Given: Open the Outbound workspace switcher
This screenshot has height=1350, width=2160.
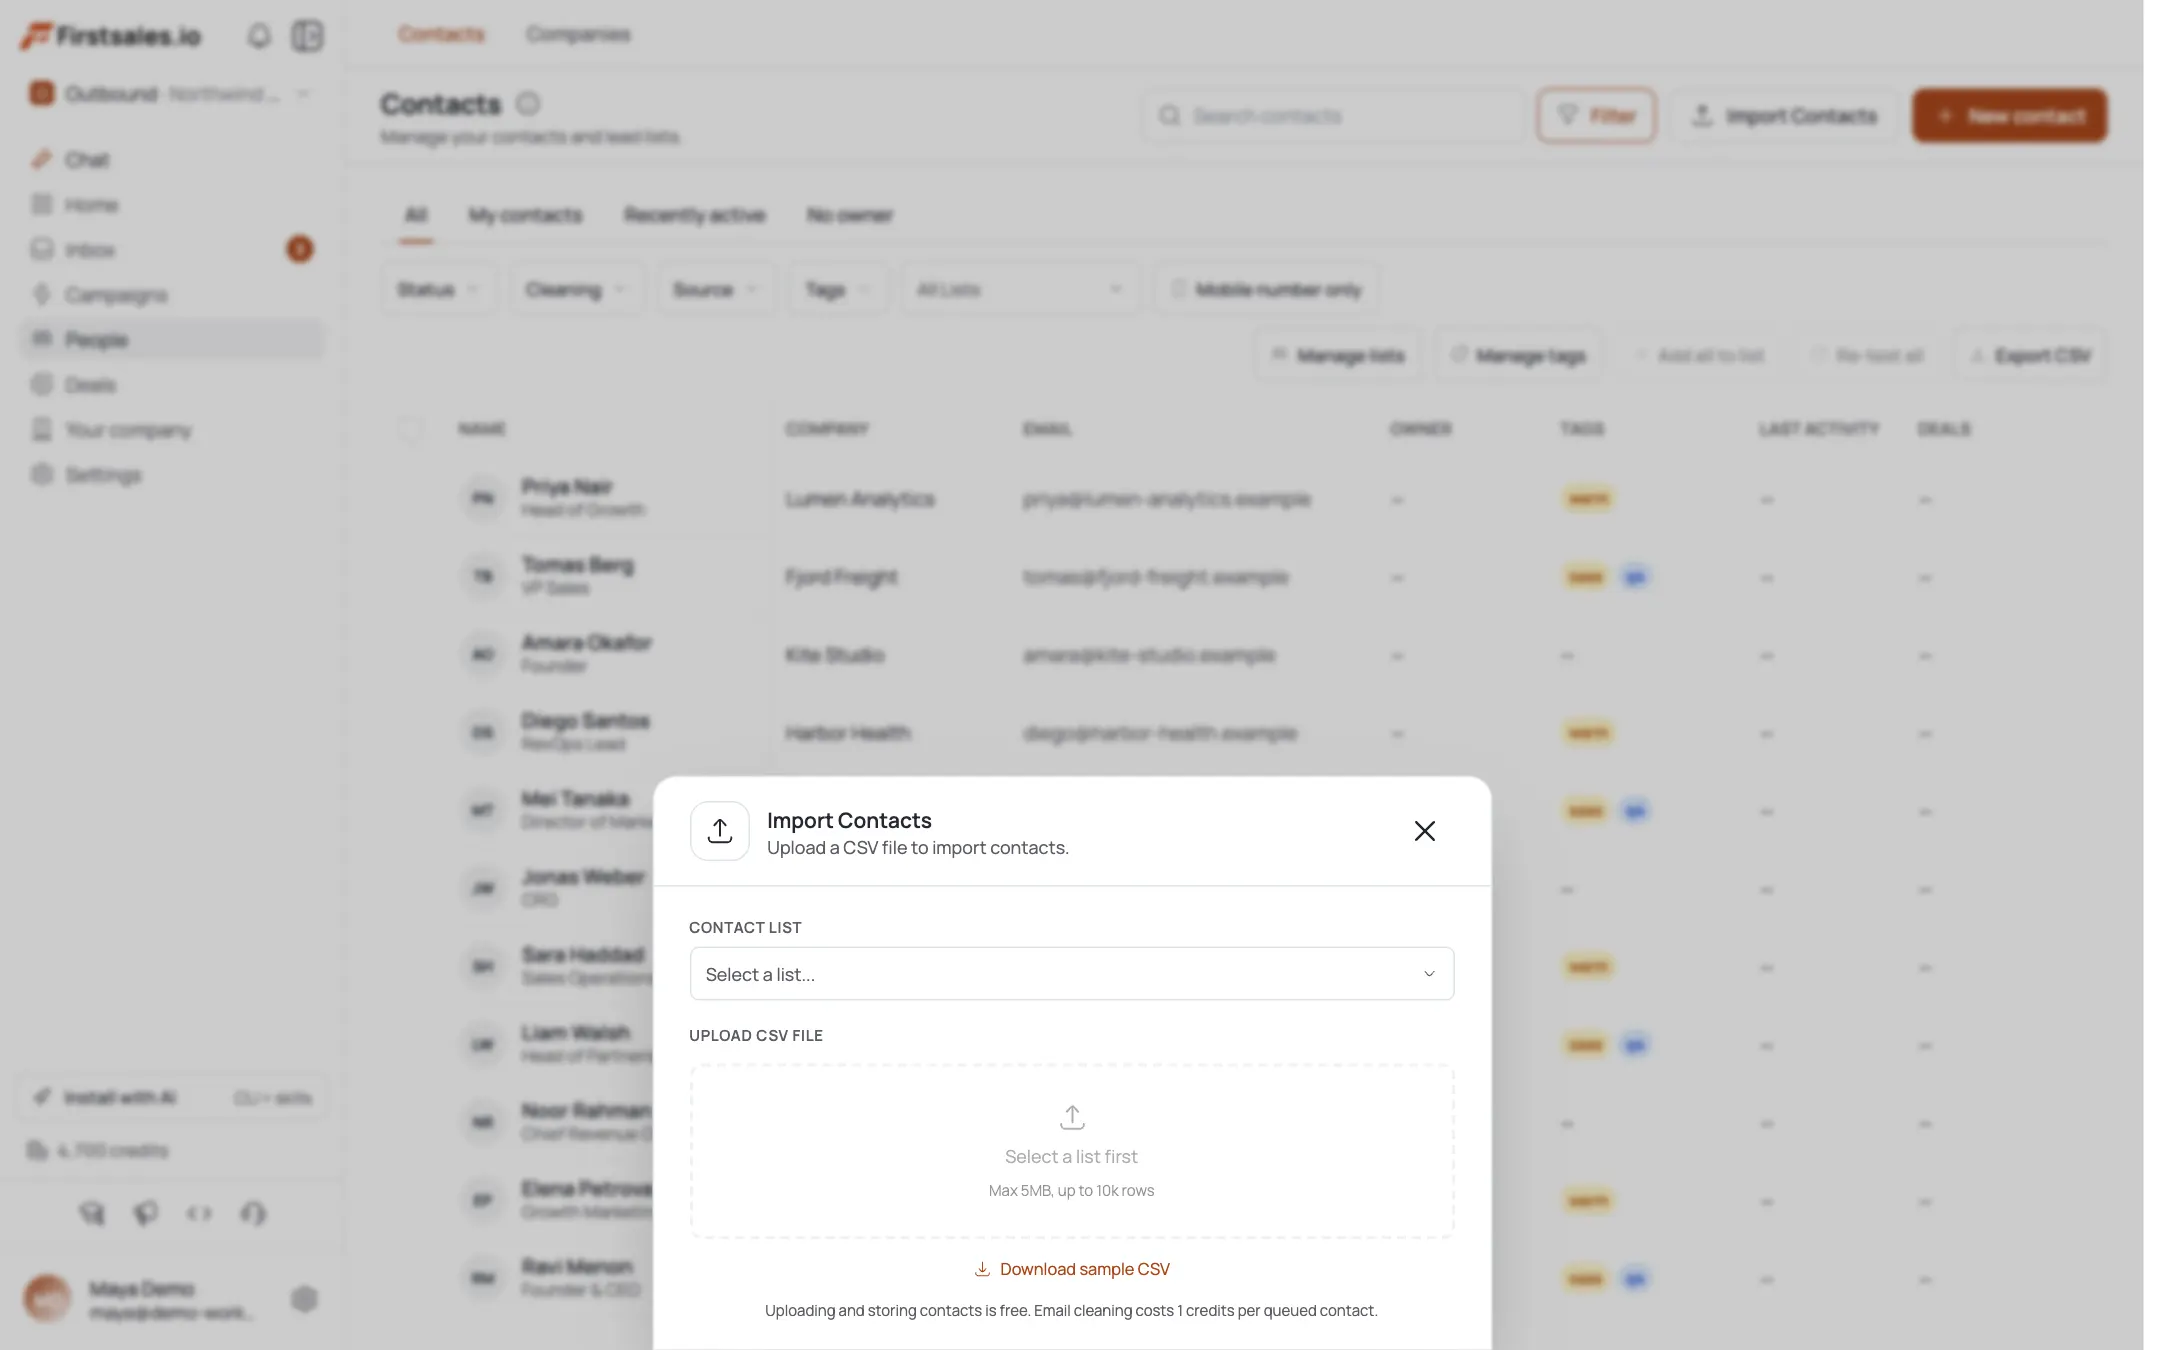Looking at the screenshot, I should point(172,94).
